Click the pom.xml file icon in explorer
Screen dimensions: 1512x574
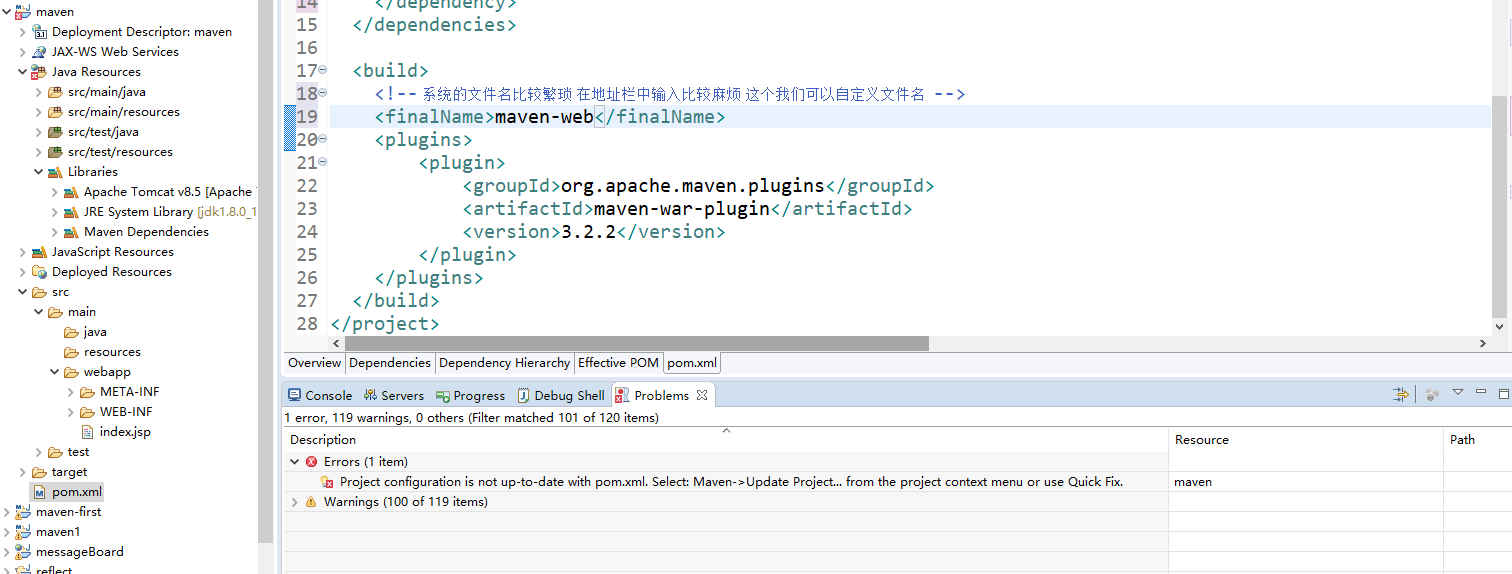(39, 492)
